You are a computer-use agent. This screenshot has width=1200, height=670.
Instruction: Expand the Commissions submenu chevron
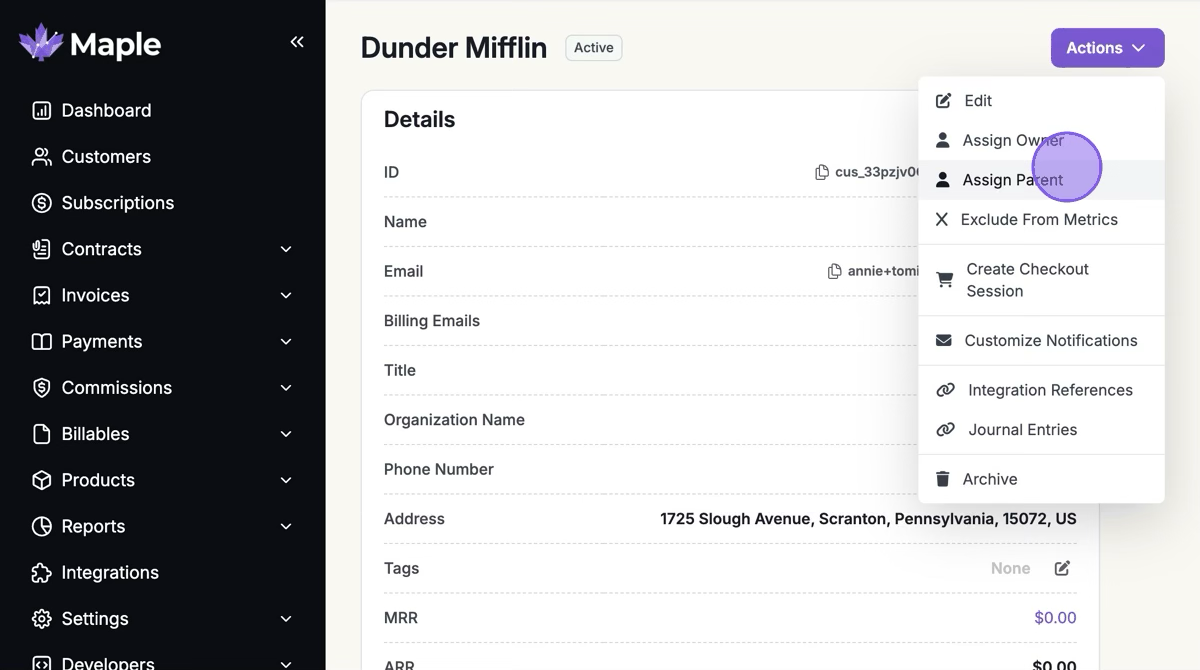pyautogui.click(x=286, y=388)
